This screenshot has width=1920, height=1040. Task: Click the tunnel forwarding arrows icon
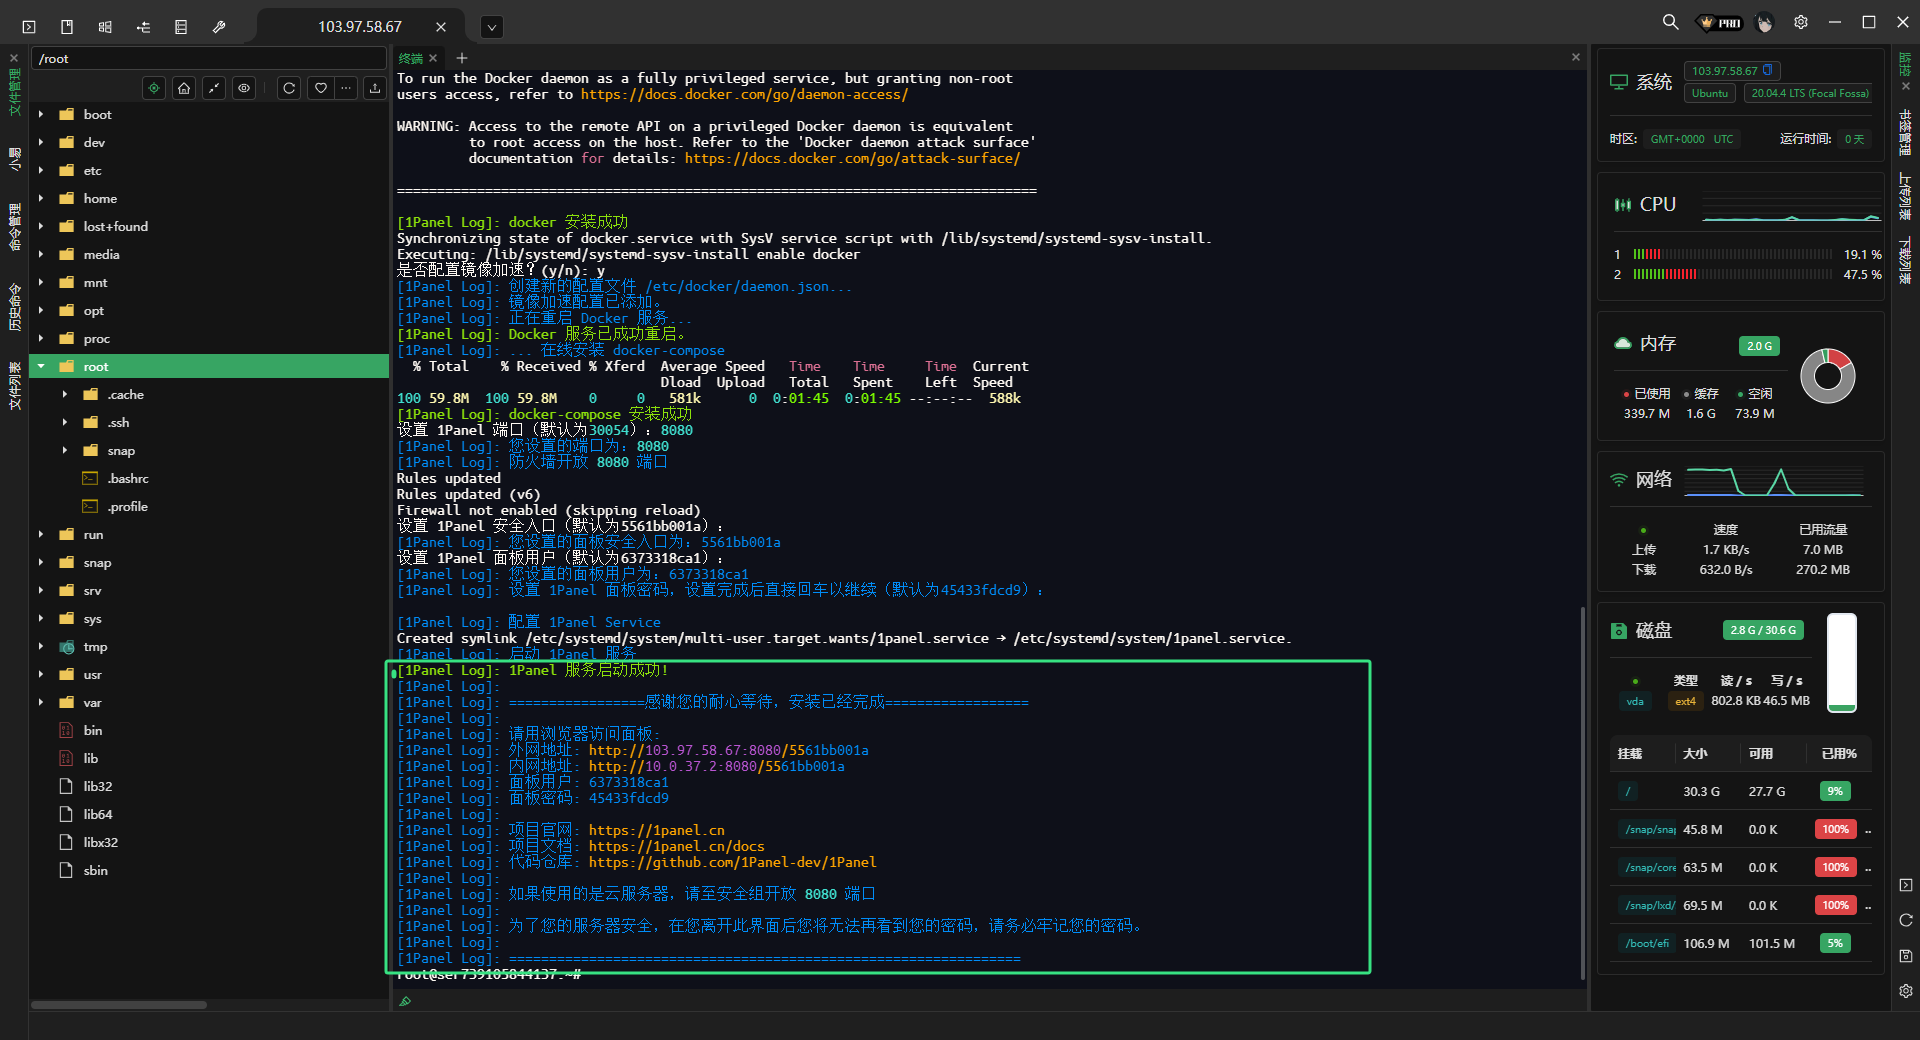point(143,27)
